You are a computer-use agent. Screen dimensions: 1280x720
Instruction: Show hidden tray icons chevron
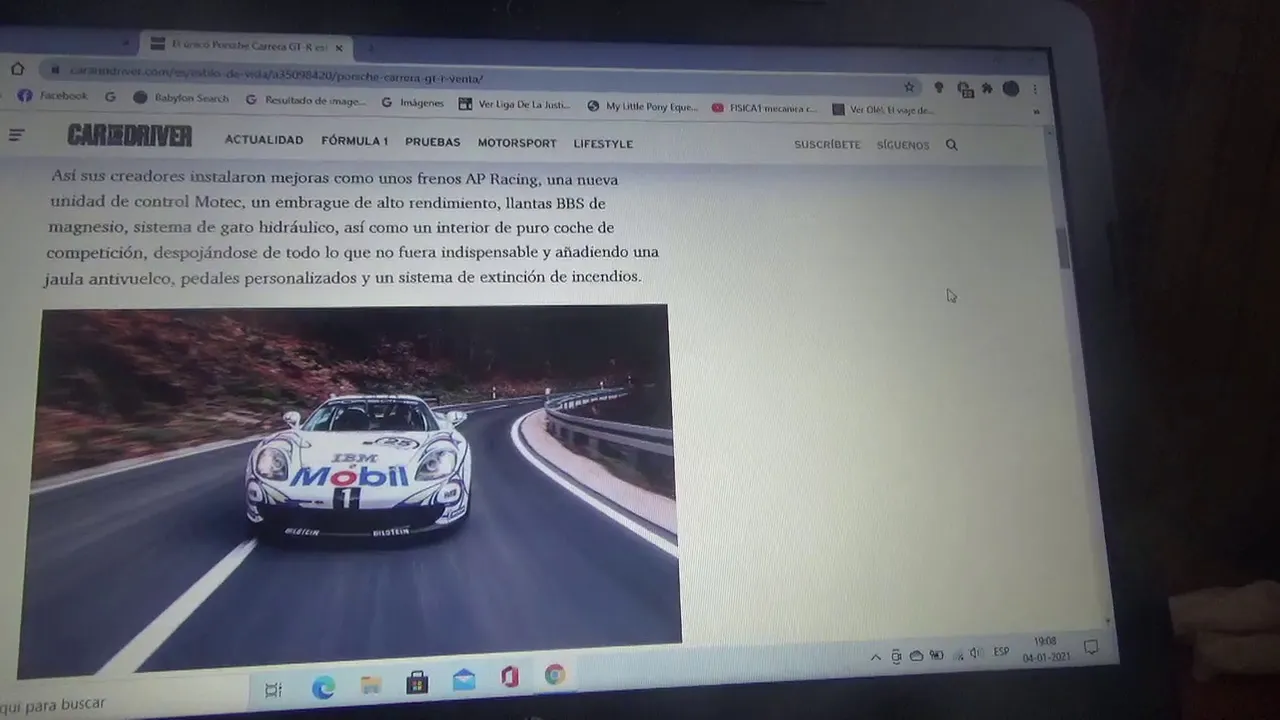pyautogui.click(x=876, y=658)
